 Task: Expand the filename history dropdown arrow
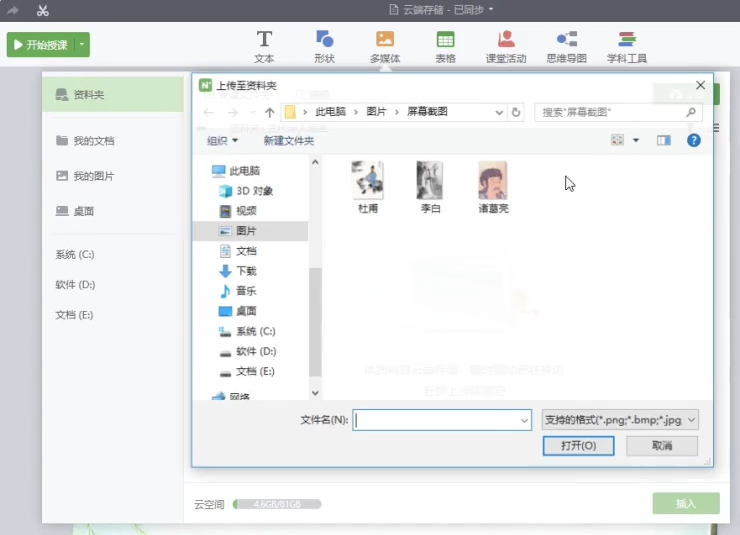point(524,420)
